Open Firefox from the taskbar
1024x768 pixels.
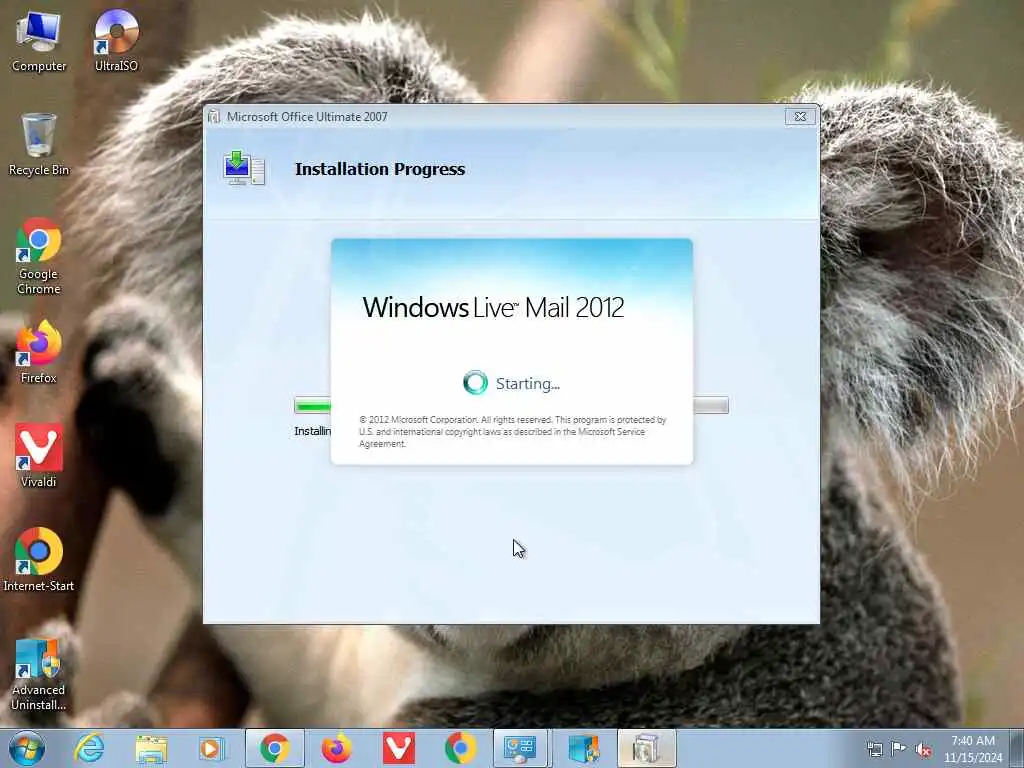pyautogui.click(x=336, y=748)
